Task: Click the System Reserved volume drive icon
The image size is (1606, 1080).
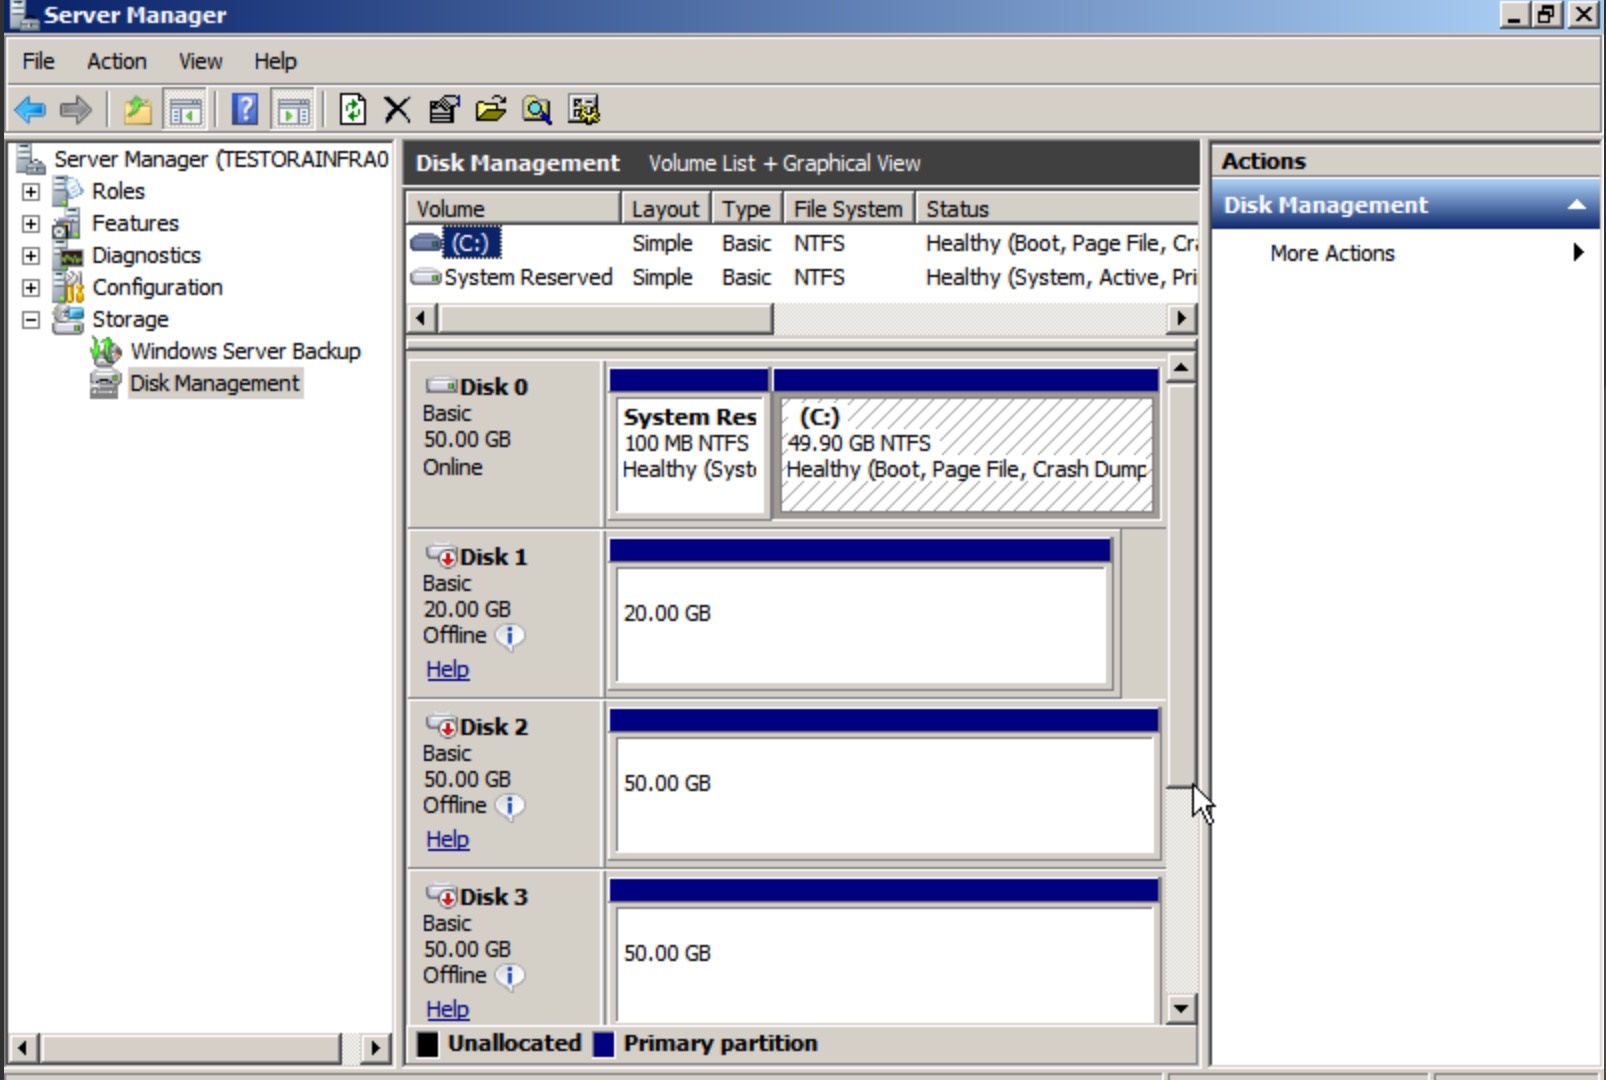Action: (x=426, y=277)
